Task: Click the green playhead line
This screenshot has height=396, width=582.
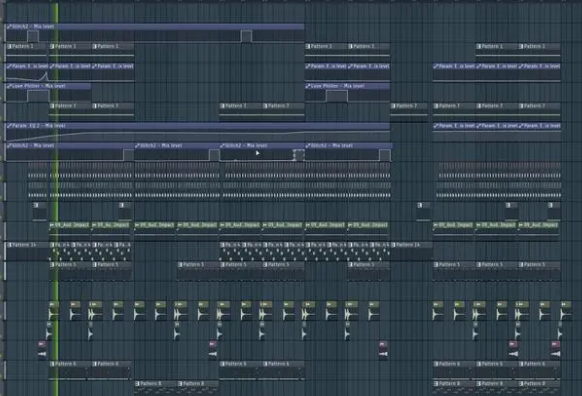Action: pos(57,200)
